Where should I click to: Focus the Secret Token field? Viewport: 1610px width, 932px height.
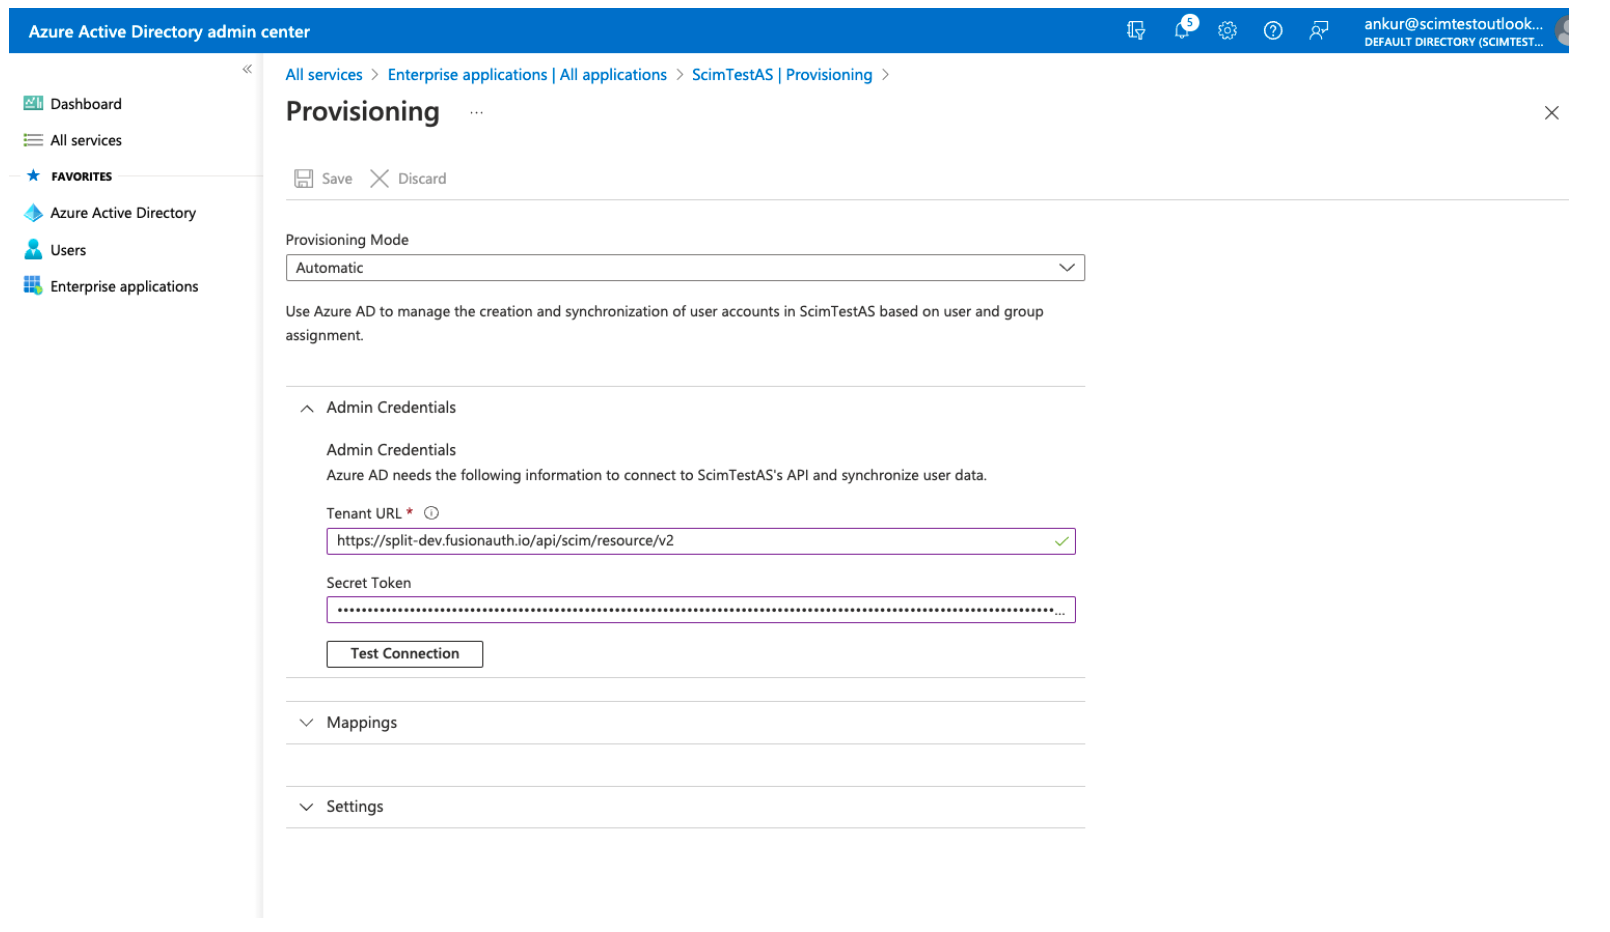690,610
